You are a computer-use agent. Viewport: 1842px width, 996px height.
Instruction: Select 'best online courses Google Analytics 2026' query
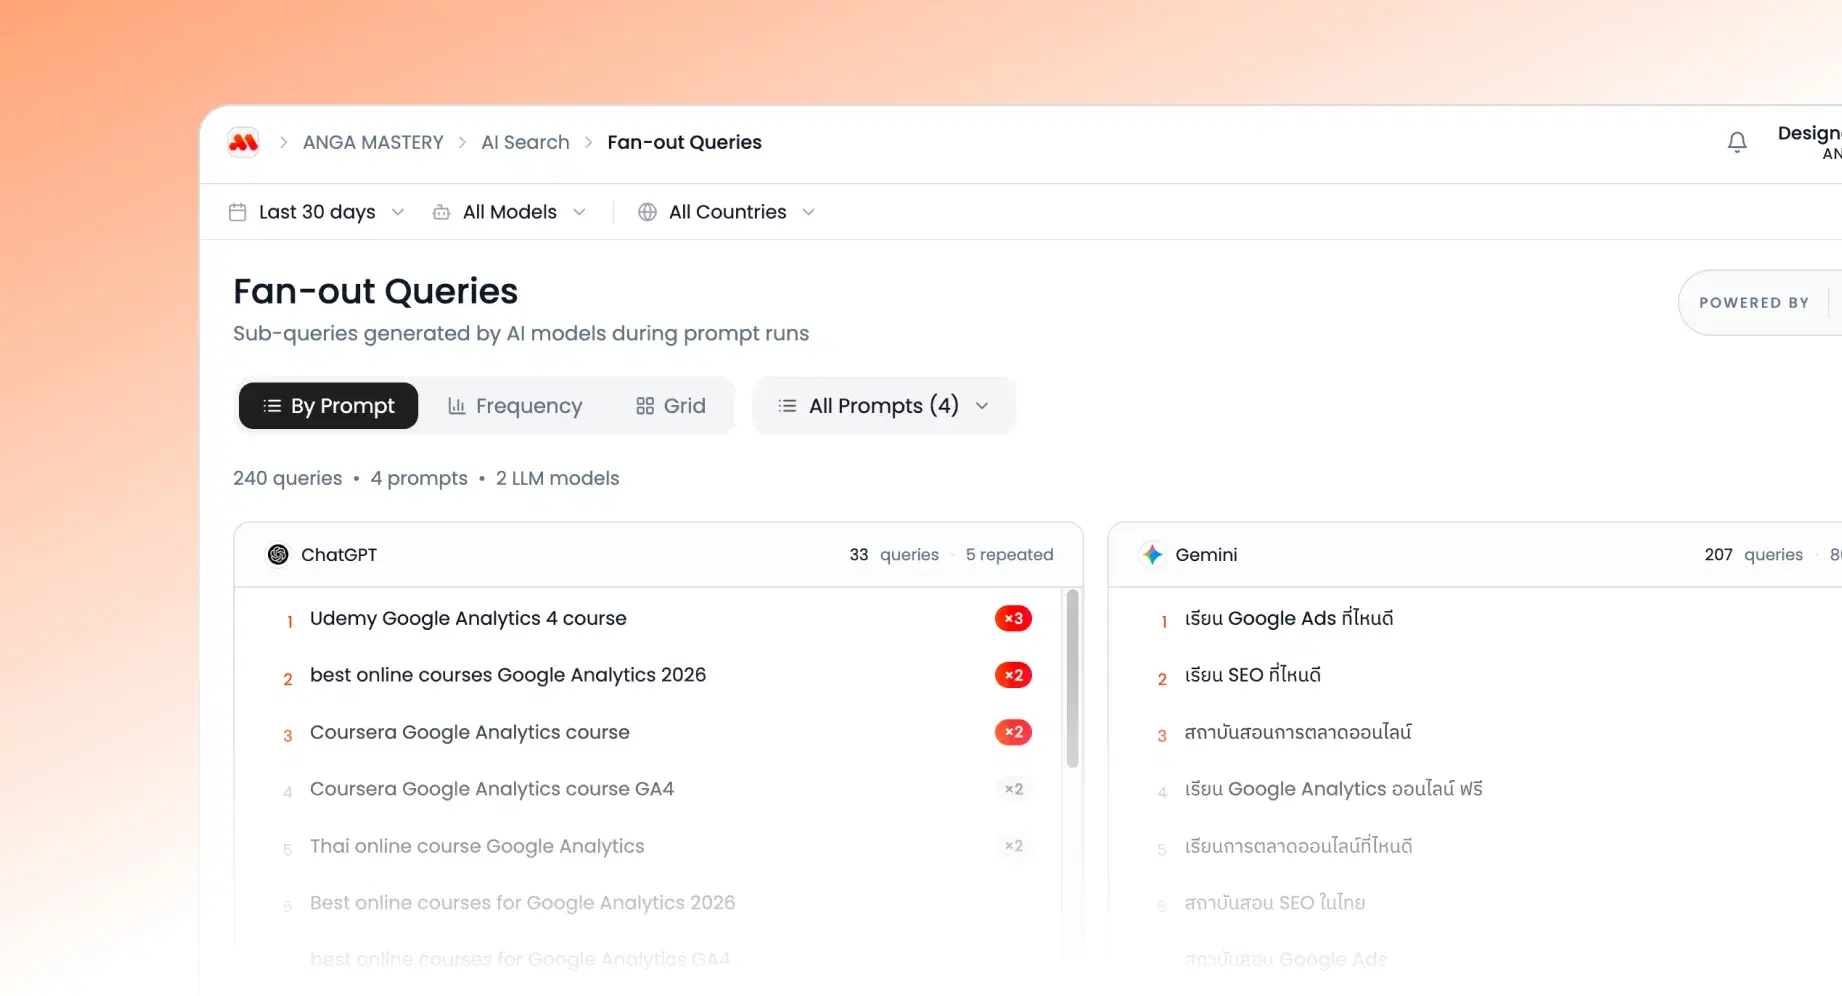pyautogui.click(x=508, y=675)
